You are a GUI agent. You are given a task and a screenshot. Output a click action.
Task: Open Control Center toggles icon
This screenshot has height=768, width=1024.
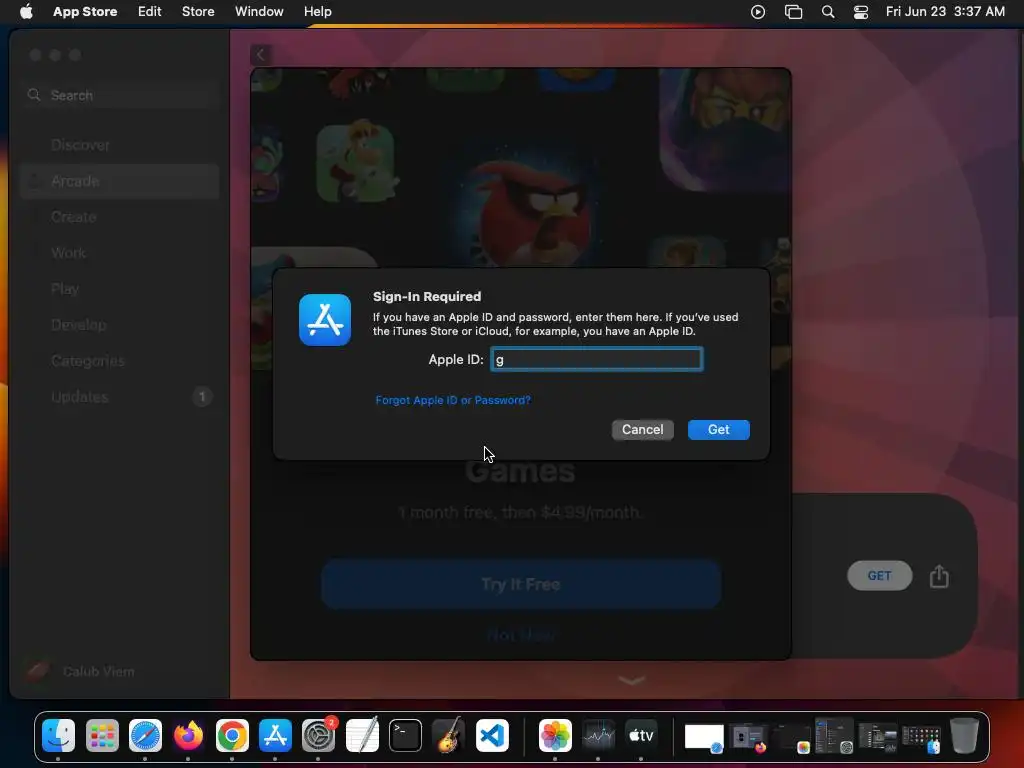[x=861, y=12]
